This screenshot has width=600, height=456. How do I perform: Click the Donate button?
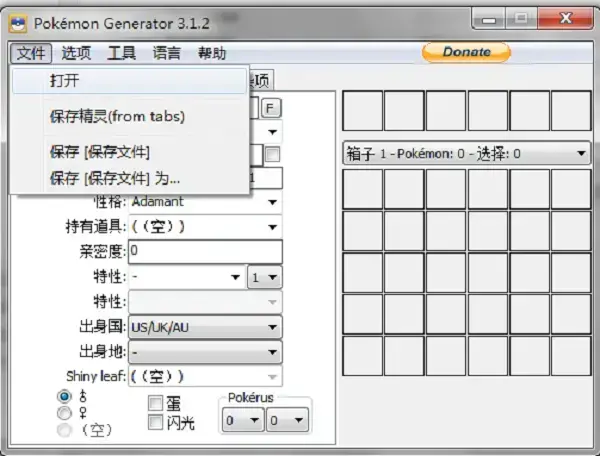pyautogui.click(x=466, y=52)
